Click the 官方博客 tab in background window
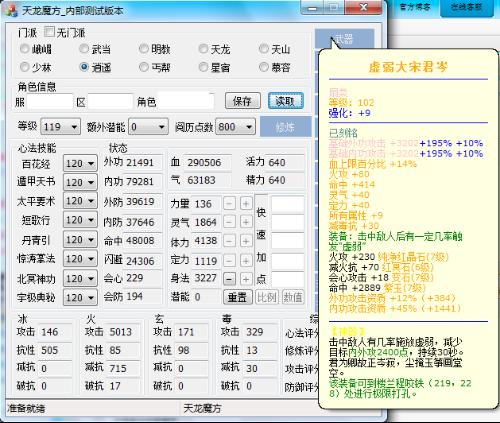This screenshot has height=423, width=500. click(415, 7)
